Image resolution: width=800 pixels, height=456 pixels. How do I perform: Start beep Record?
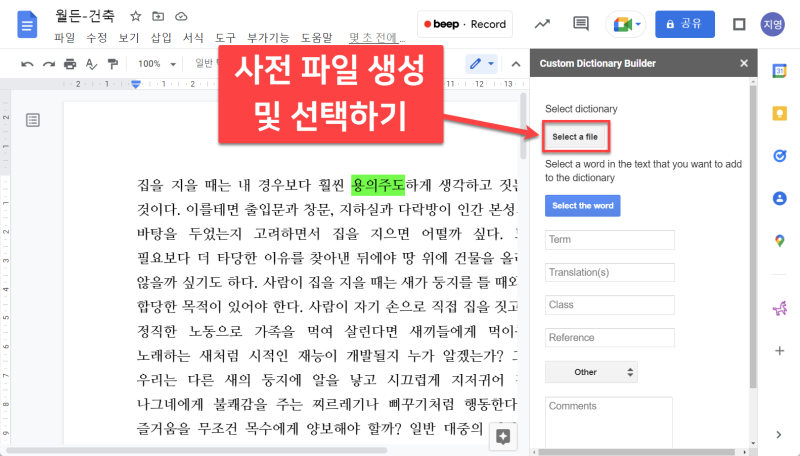click(465, 24)
